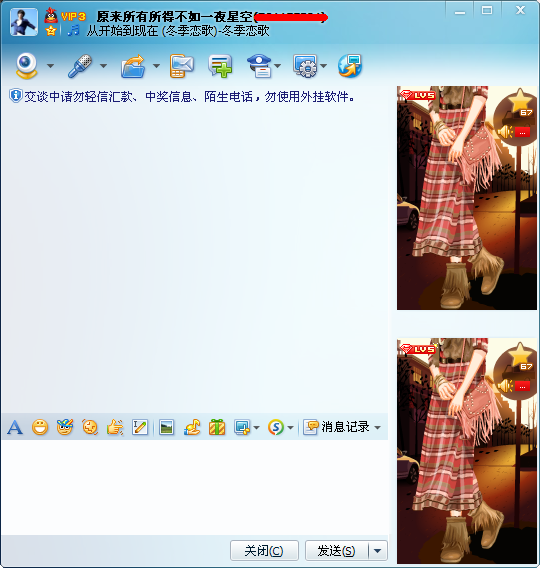Open the Sogou search S icon
The height and width of the screenshot is (568, 540).
click(x=276, y=427)
